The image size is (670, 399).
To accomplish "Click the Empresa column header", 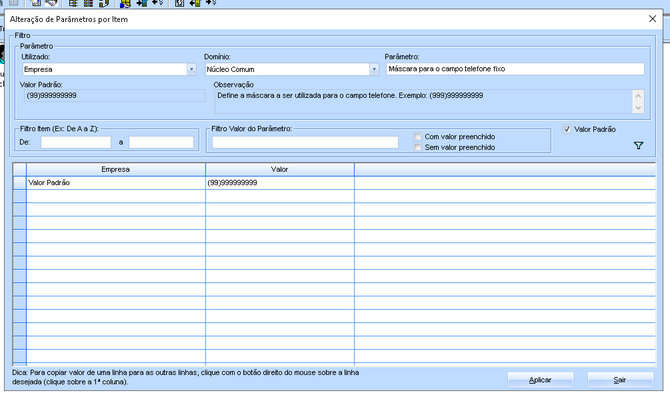I will point(116,170).
